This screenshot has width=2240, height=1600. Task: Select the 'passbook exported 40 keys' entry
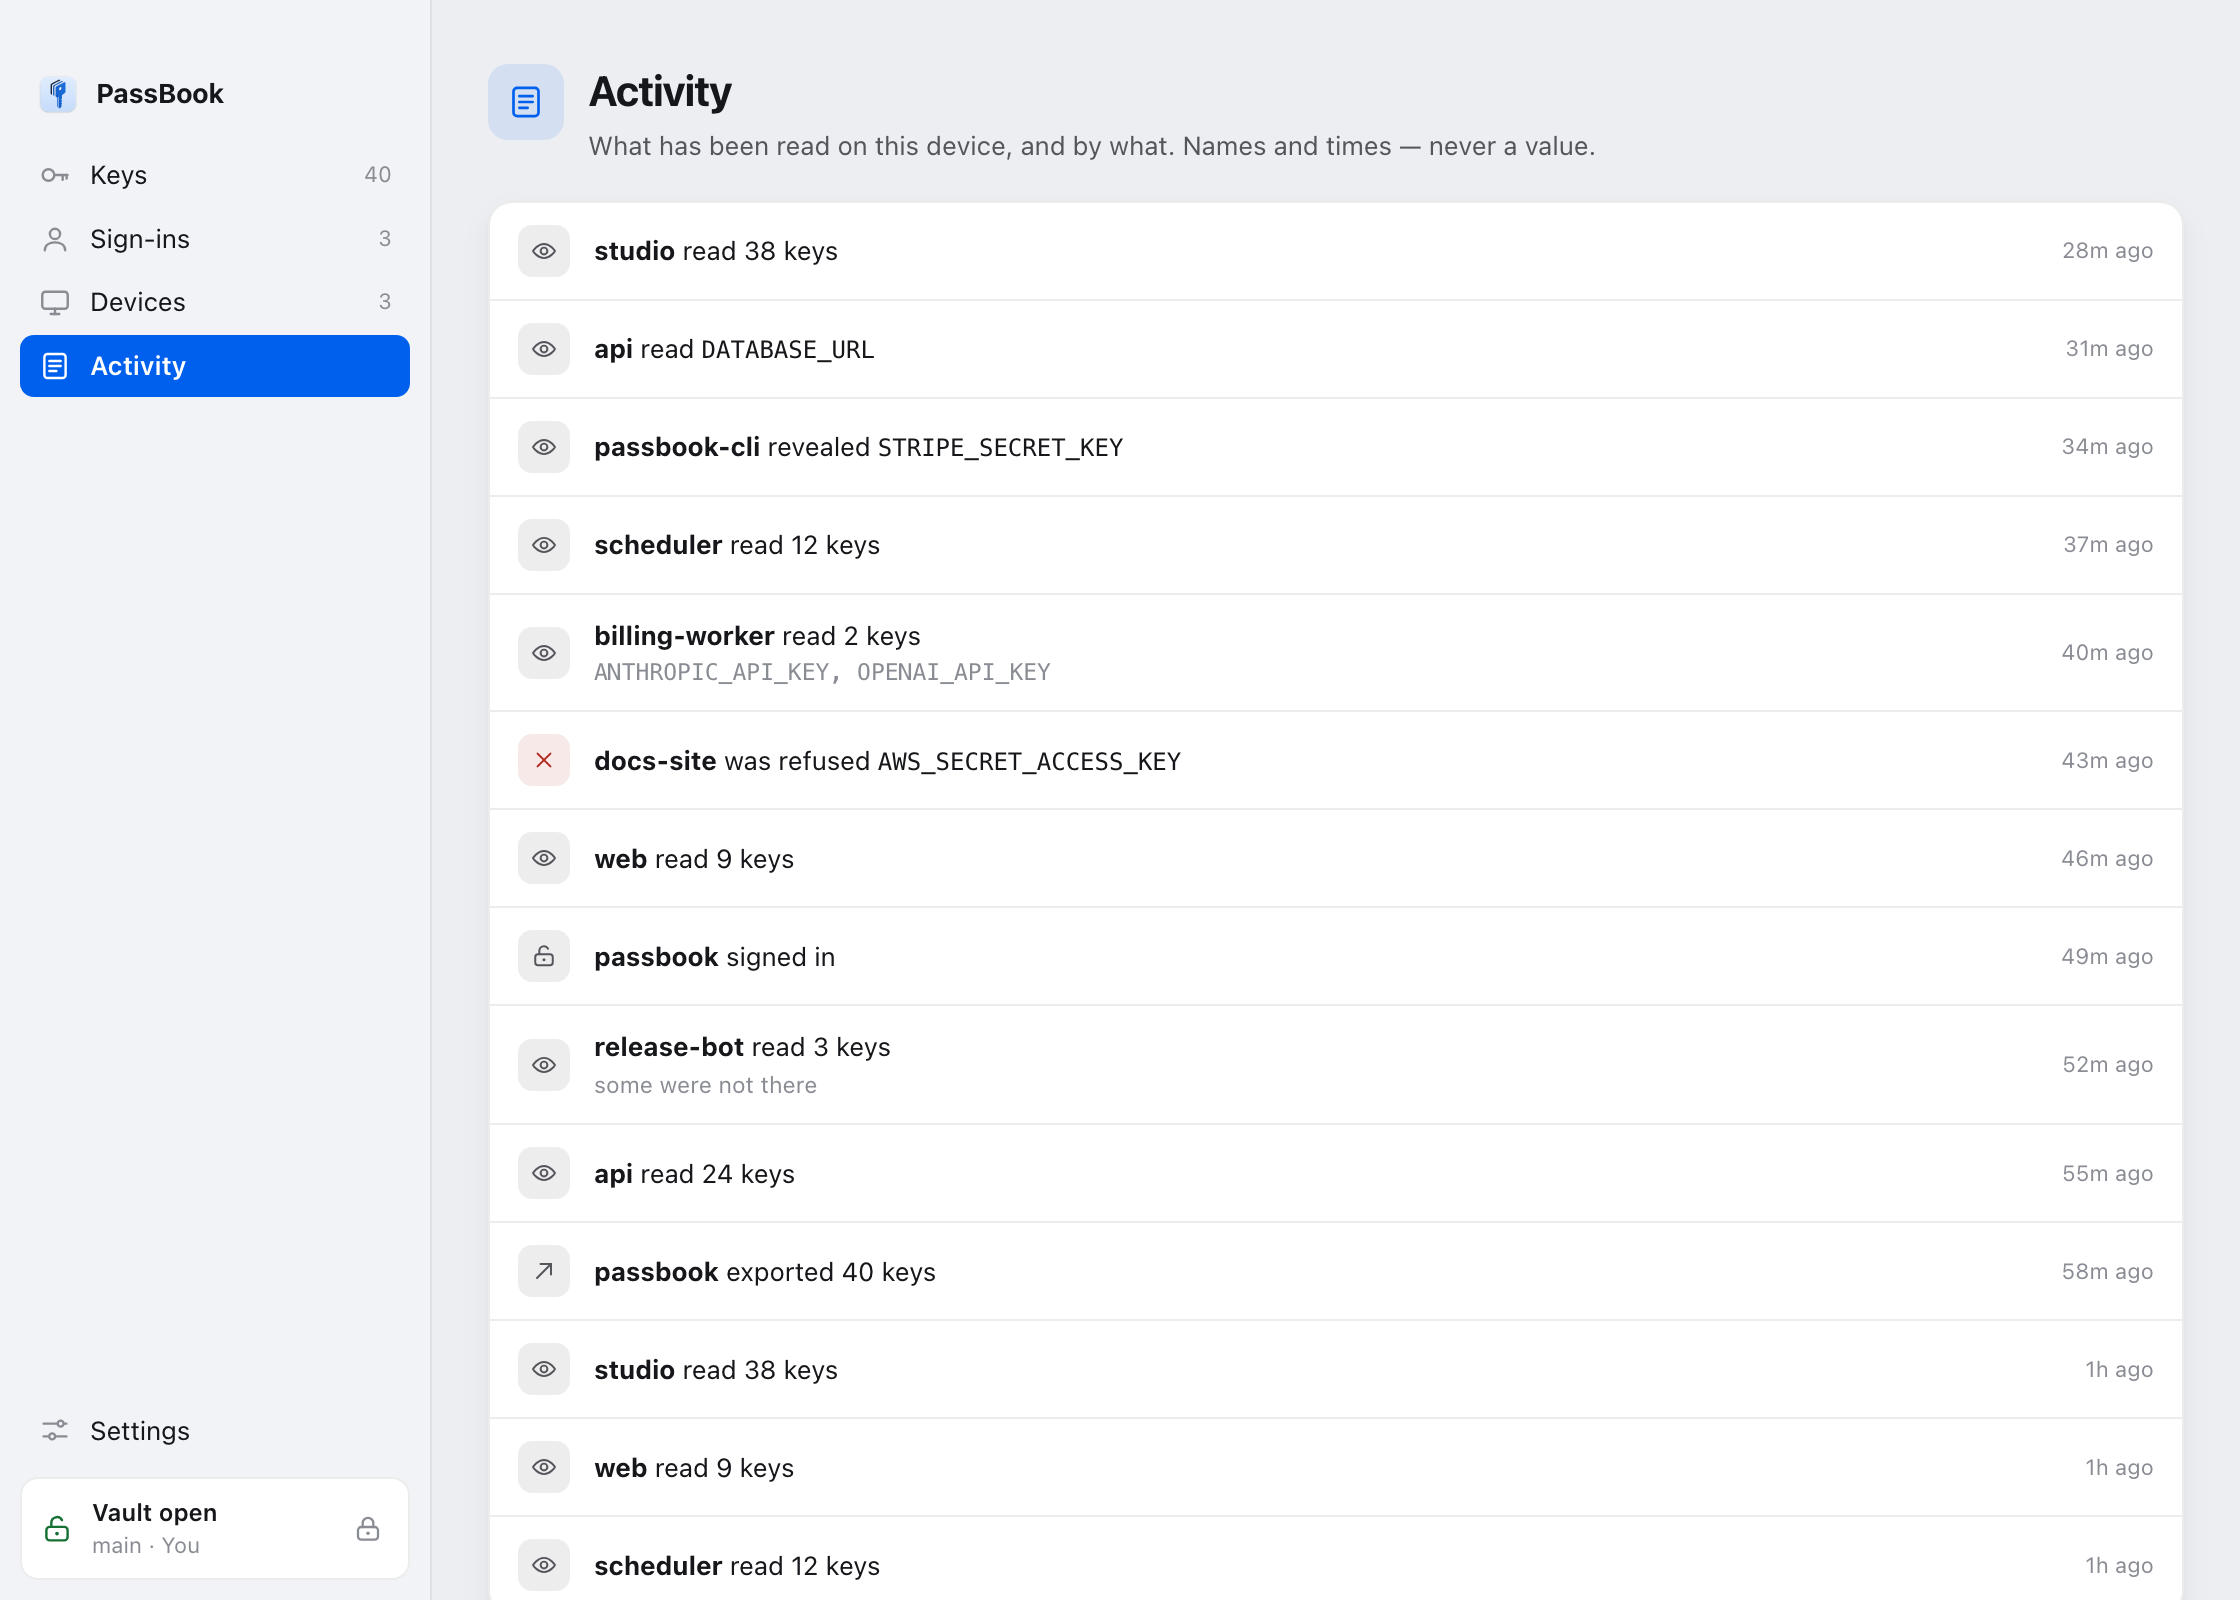1336,1271
